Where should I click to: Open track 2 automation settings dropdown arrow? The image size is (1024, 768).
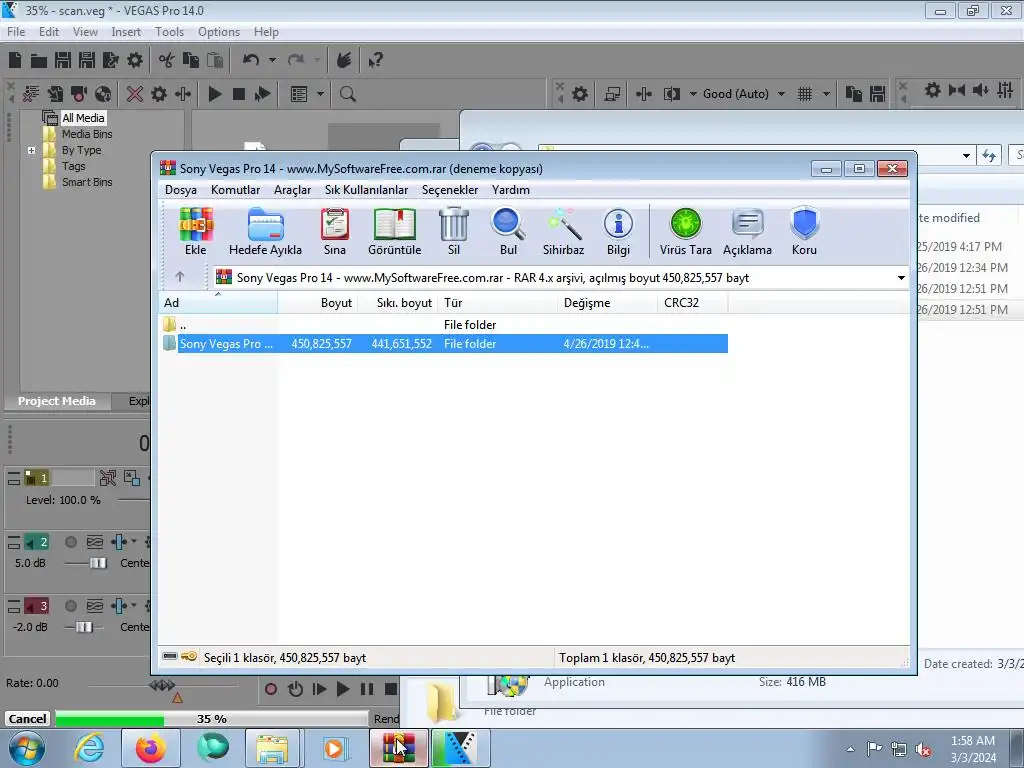134,541
